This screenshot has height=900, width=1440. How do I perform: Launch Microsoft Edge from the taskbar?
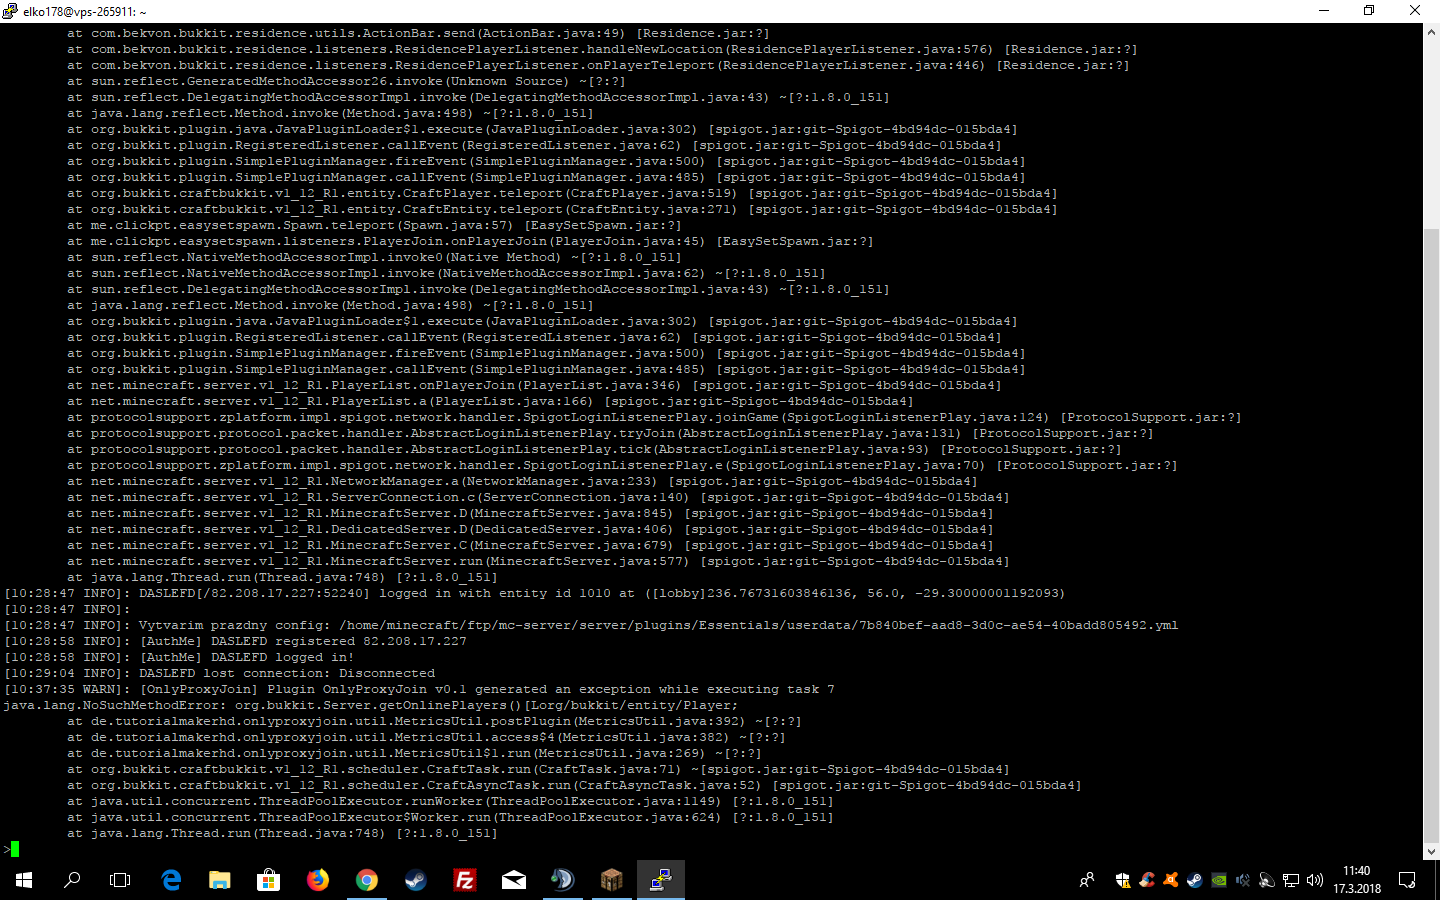pos(171,880)
